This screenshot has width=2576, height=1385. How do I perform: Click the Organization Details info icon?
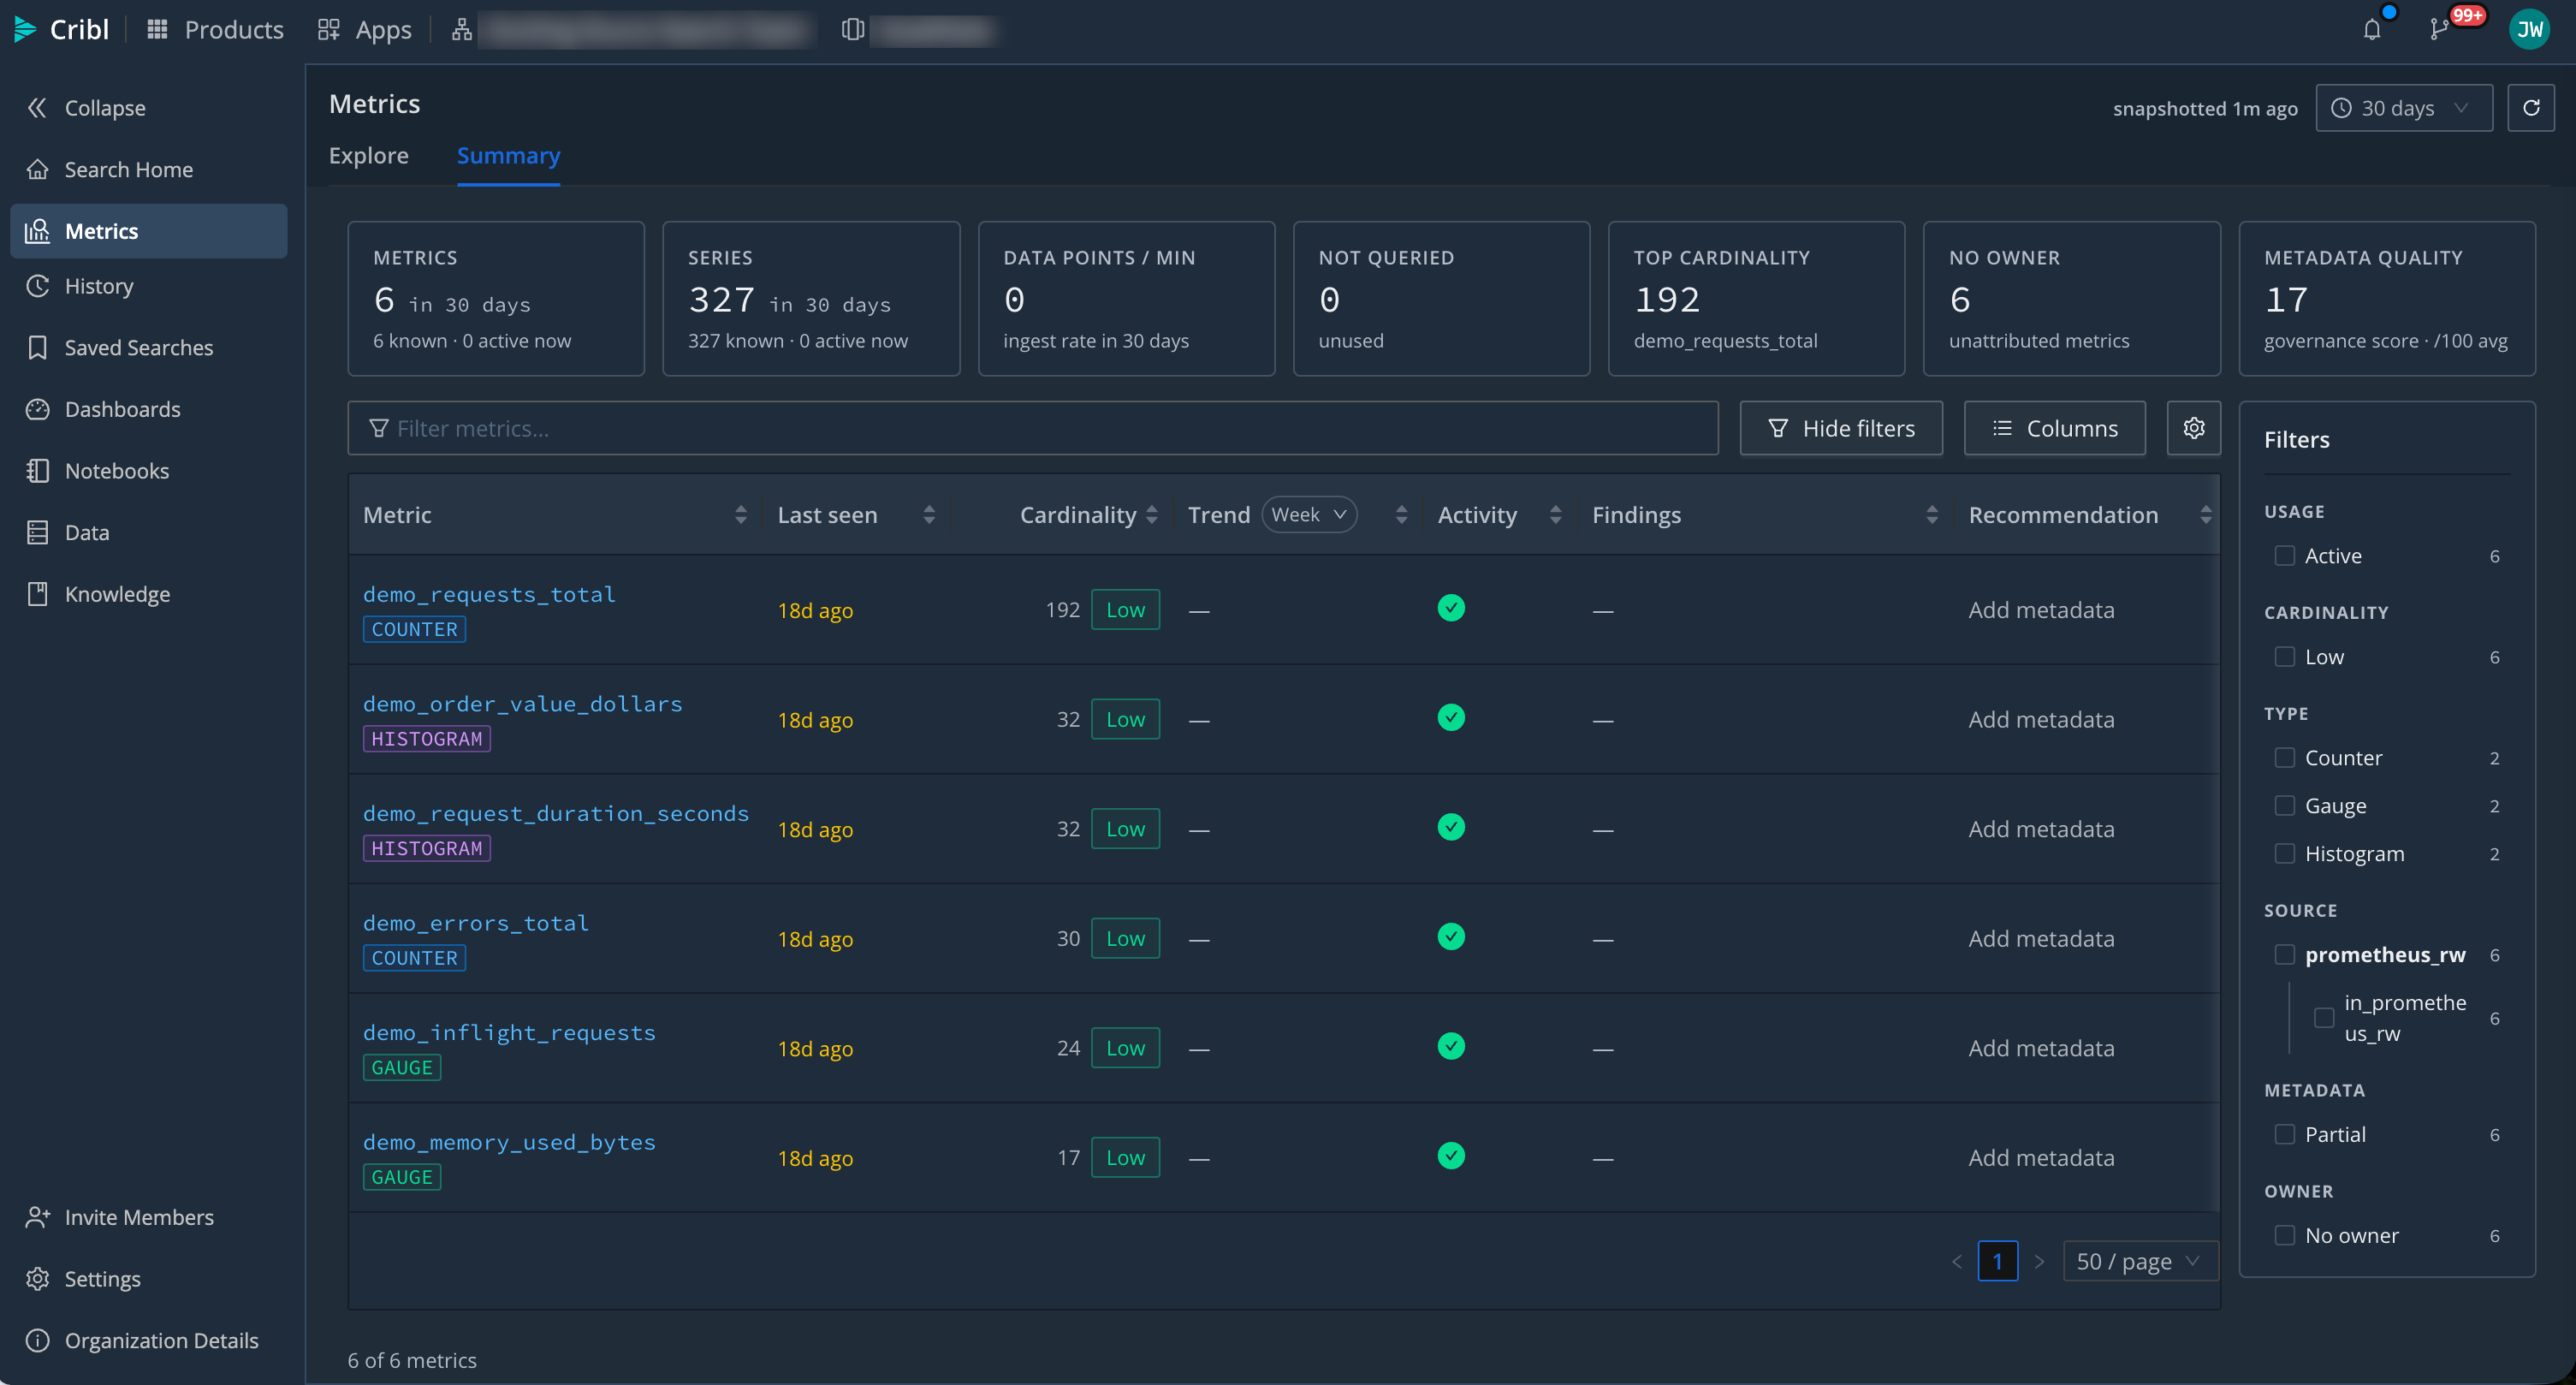click(x=37, y=1340)
